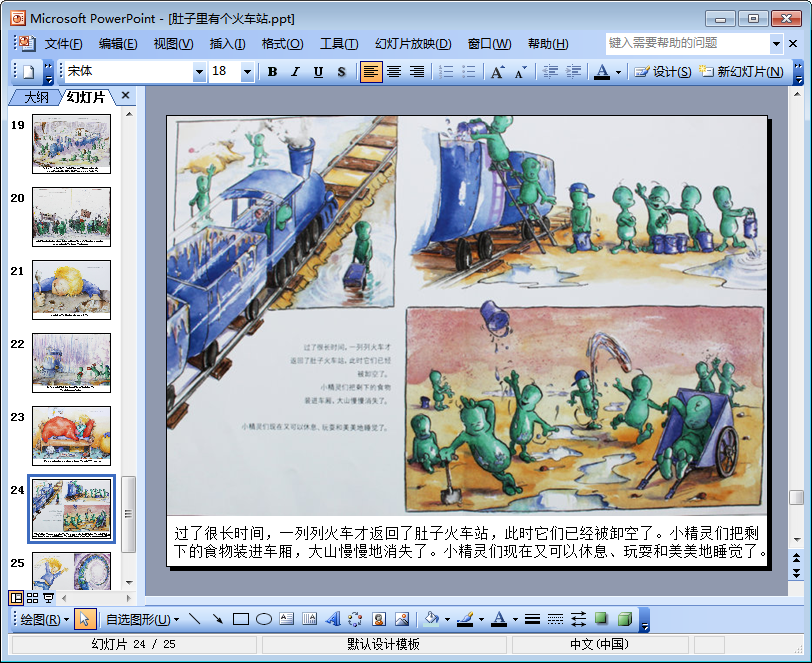Align text left
Screen dimensions: 812x663
click(x=371, y=71)
